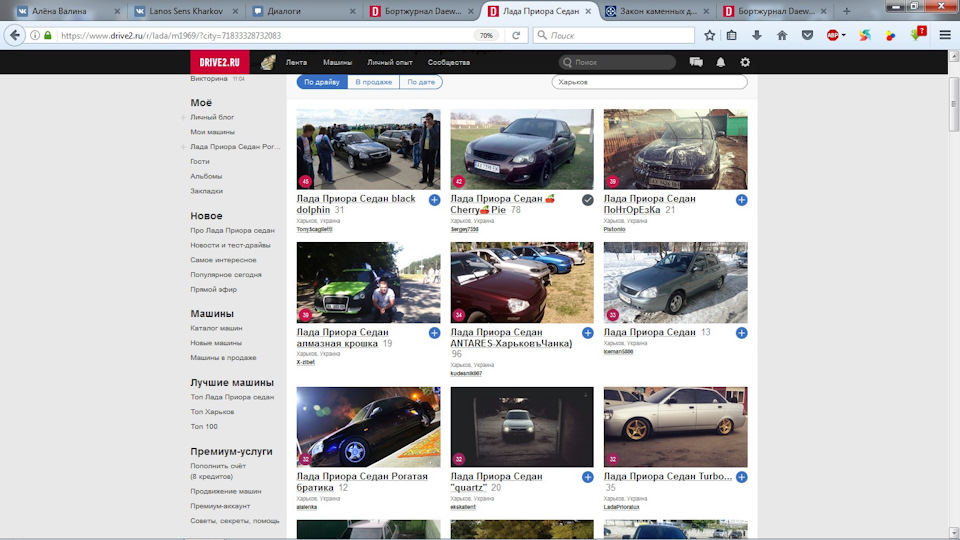Open the colorful pinwheel extension icon
960x540 pixels.
click(x=864, y=36)
